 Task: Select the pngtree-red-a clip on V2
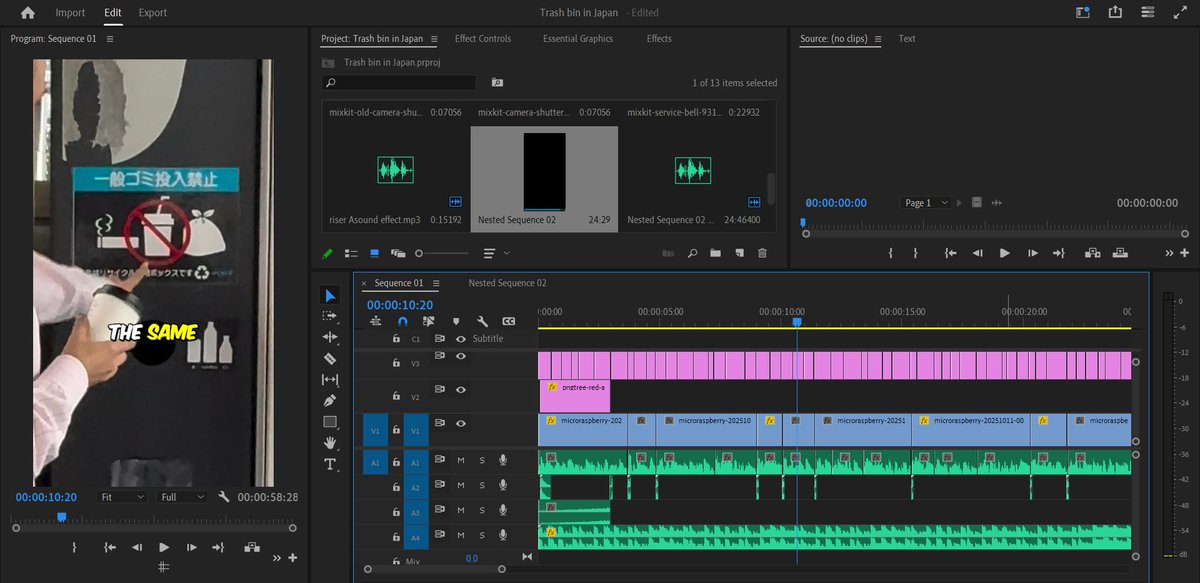(574, 396)
